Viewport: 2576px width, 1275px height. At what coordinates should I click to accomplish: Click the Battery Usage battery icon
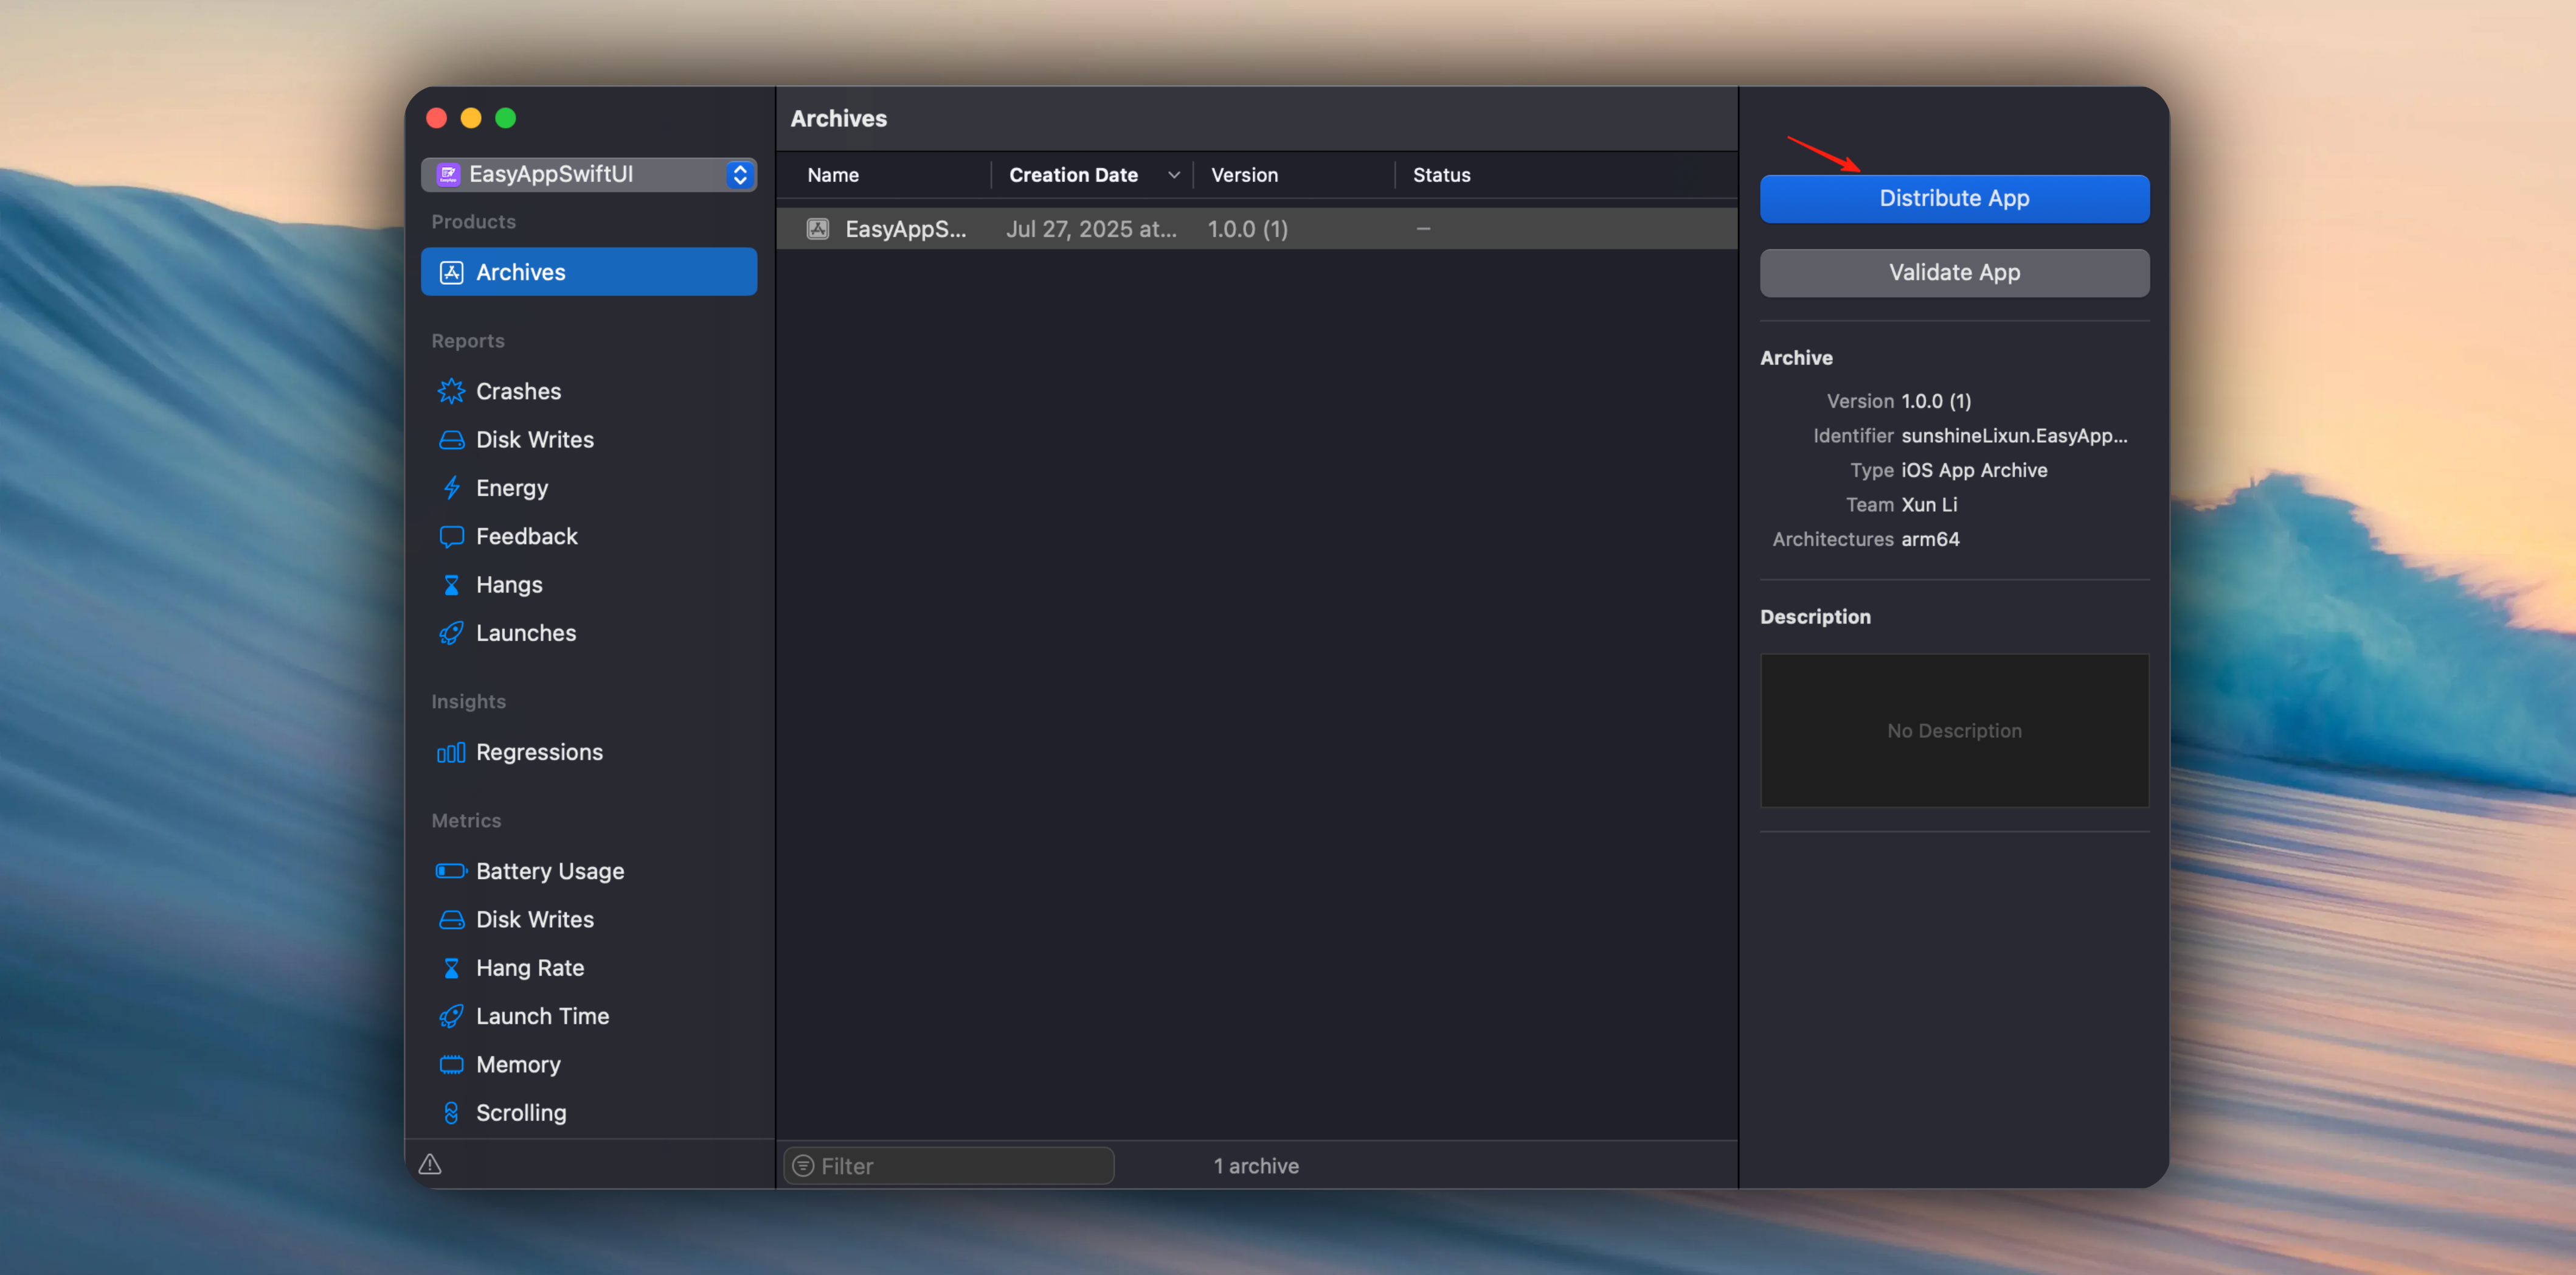(x=451, y=871)
